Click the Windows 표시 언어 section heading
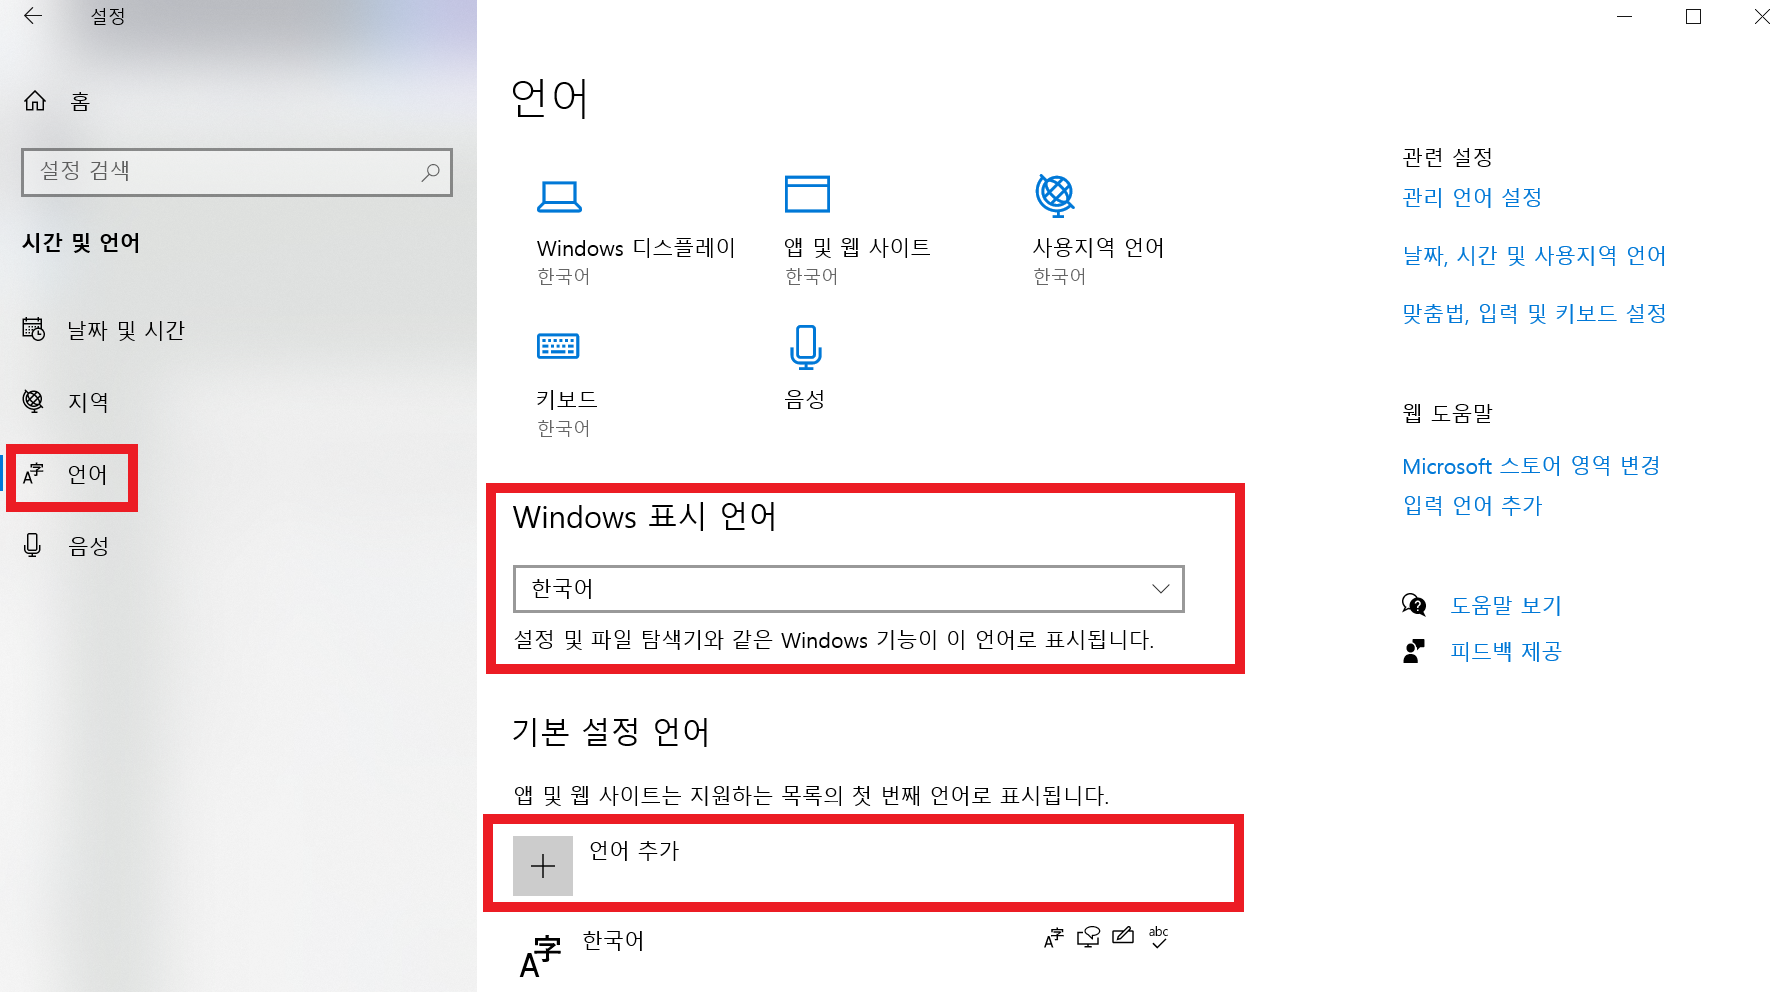The width and height of the screenshot is (1781, 992). click(645, 517)
